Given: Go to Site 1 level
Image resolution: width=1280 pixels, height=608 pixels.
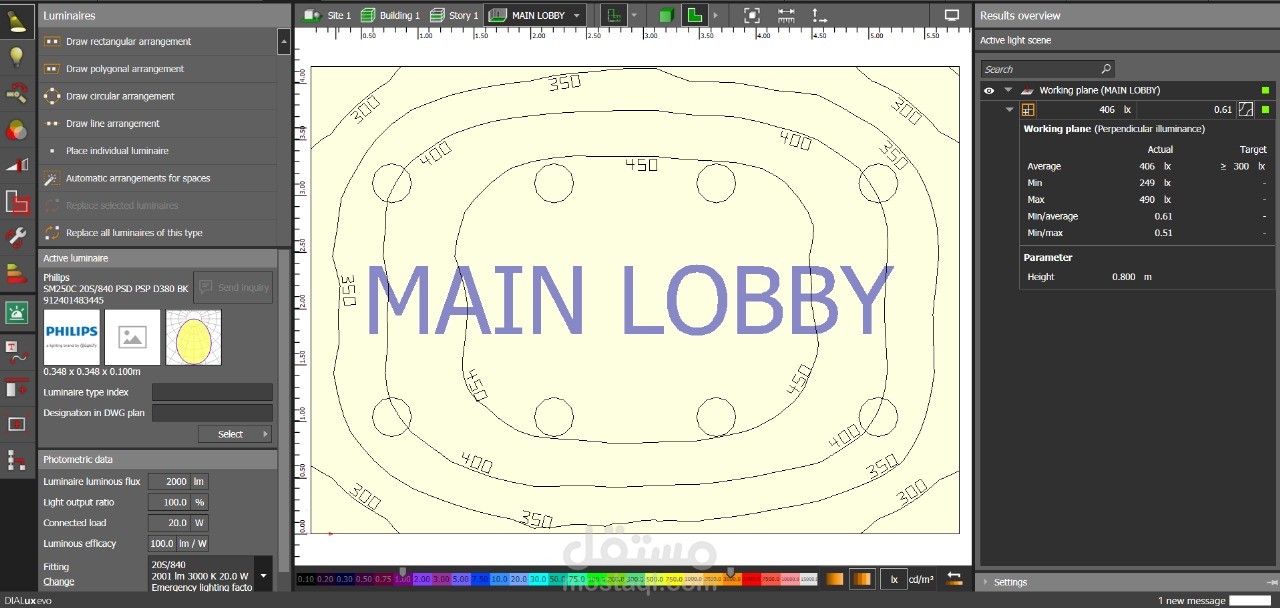Looking at the screenshot, I should pos(328,15).
